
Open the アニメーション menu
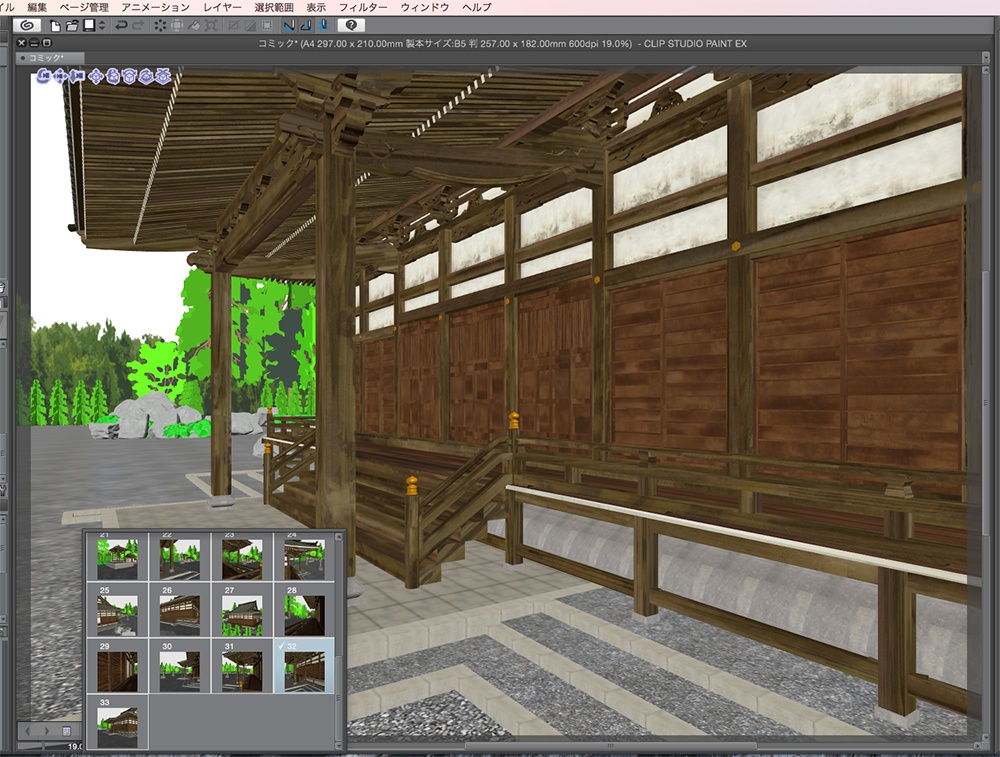coord(156,7)
